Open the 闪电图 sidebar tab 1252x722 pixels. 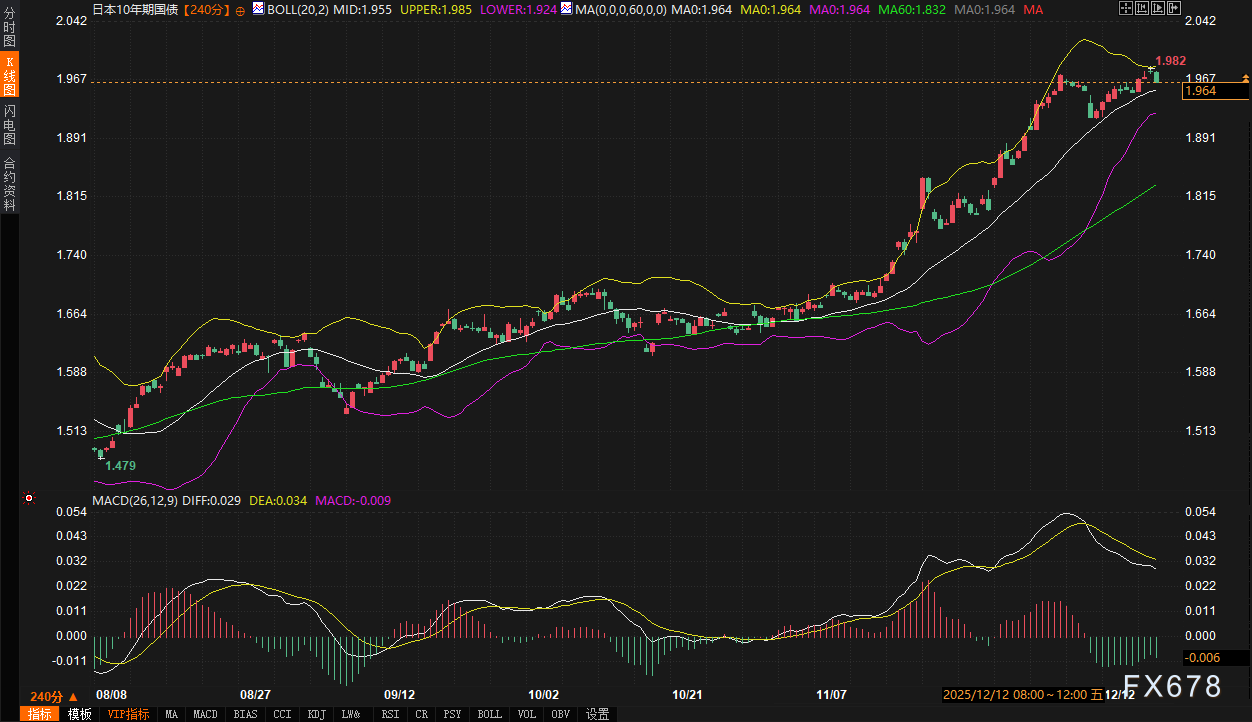click(x=9, y=123)
